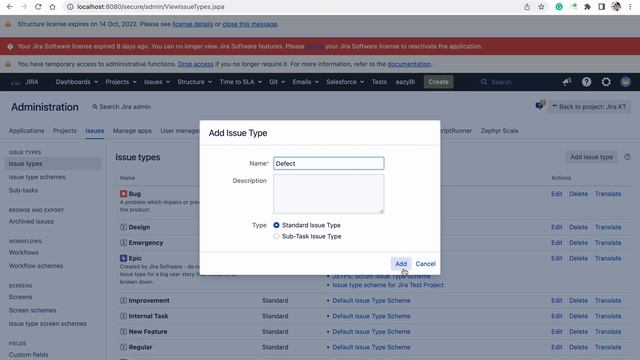Open the Tests navbar item
The width and height of the screenshot is (640, 360).
point(379,82)
